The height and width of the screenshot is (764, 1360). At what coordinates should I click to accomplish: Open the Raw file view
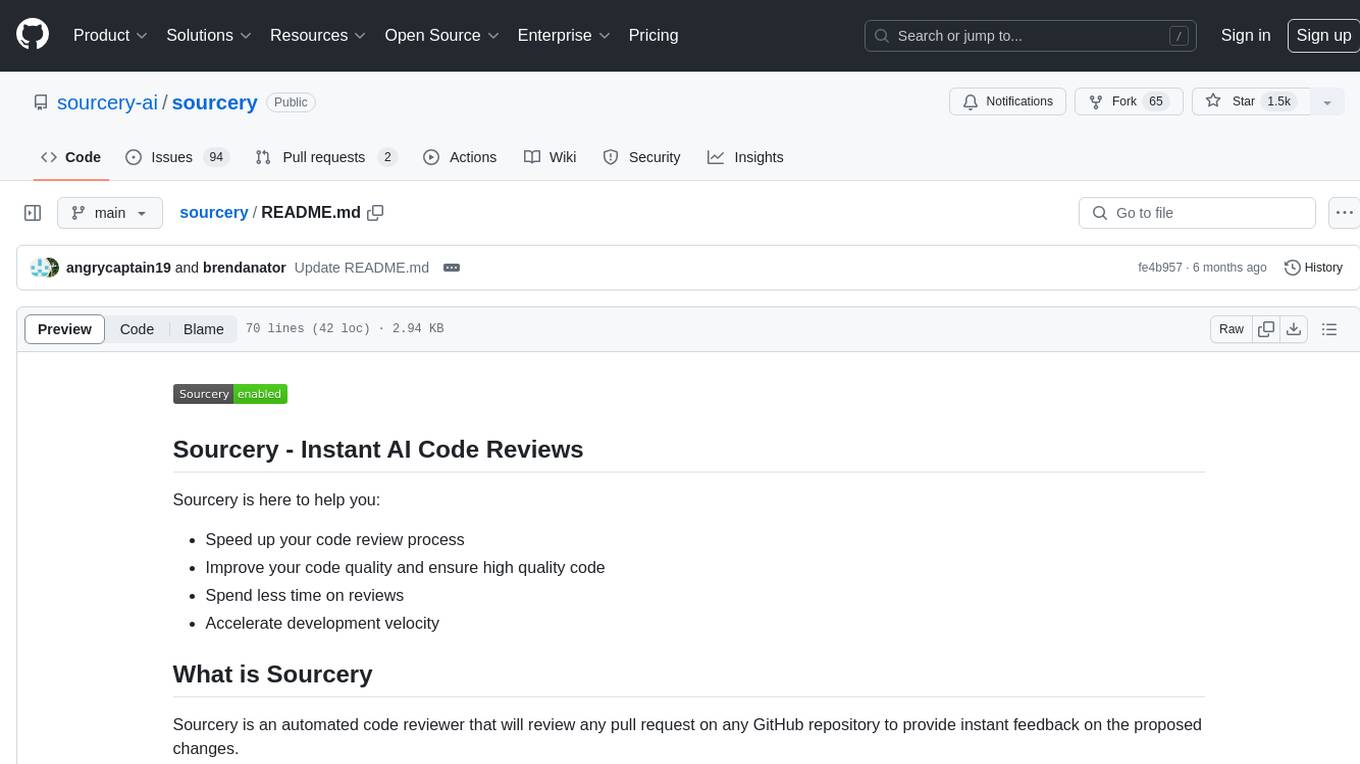[x=1231, y=329]
